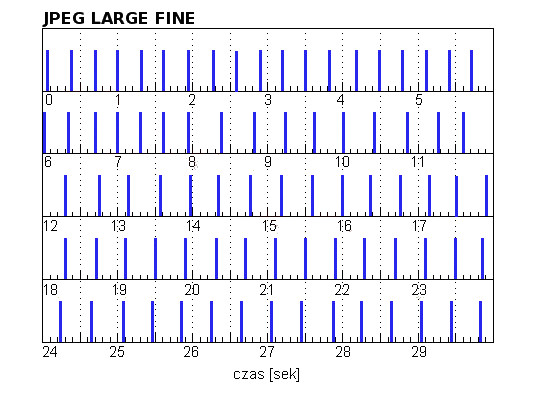Click the JPEG LARGE FINE title
The height and width of the screenshot is (398, 538).
[119, 18]
